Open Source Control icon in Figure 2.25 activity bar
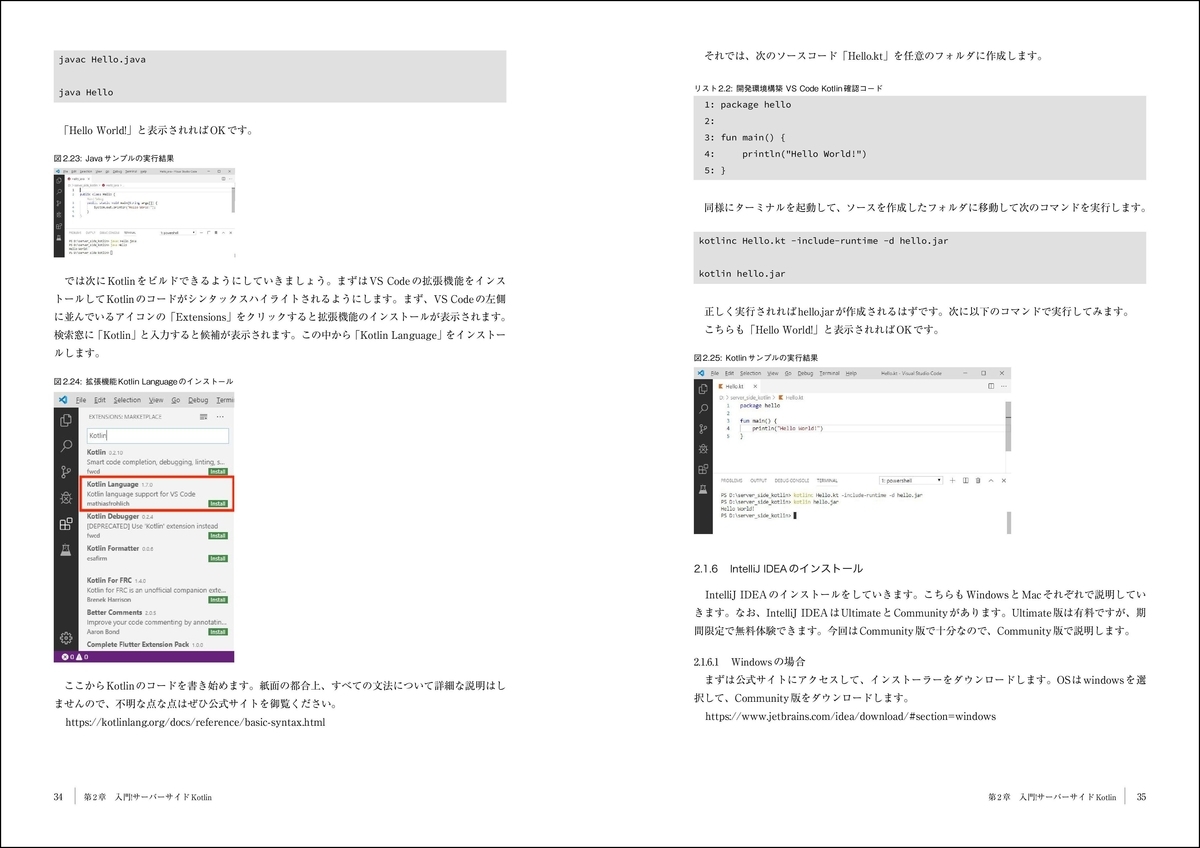Screen dimensions: 1200x848 tap(703, 429)
